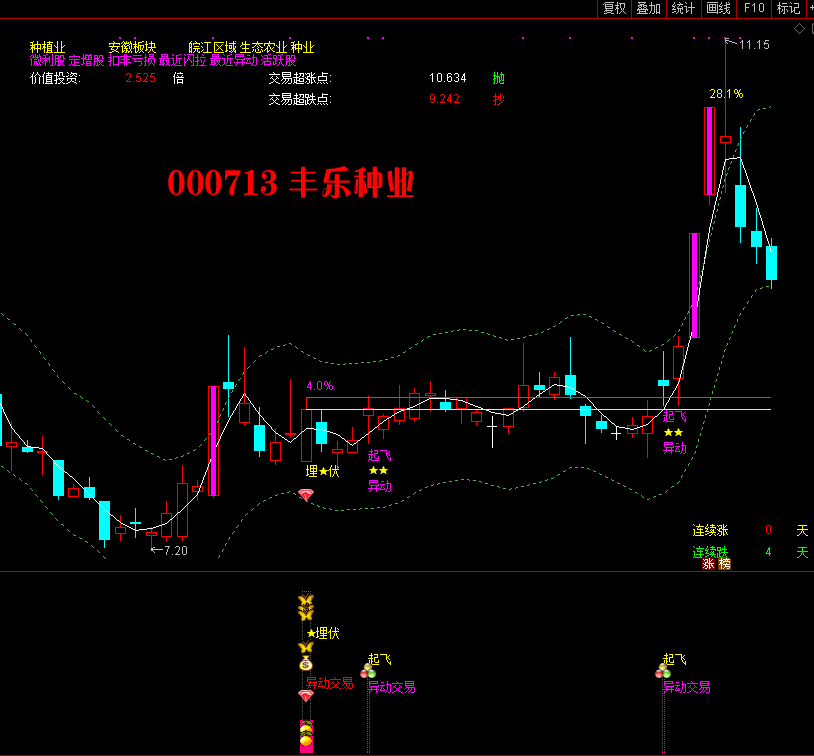The height and width of the screenshot is (756, 814).
Task: Click the 复权 toolbar button
Action: pos(614,9)
